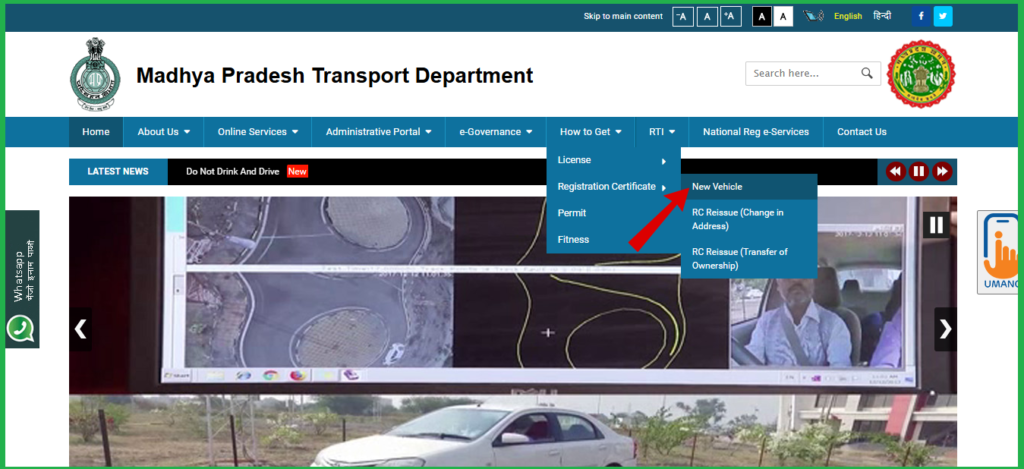Decrease font size with the -A button
1024x469 pixels.
point(682,16)
